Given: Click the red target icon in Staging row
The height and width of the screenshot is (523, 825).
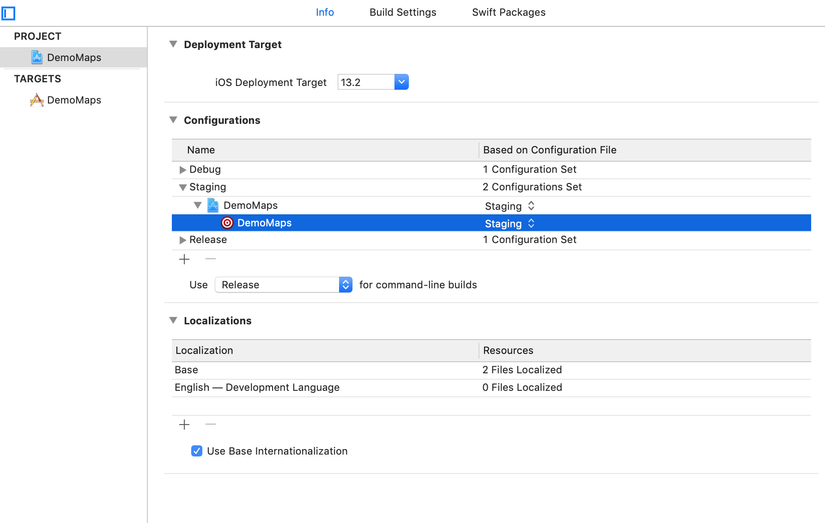Looking at the screenshot, I should pyautogui.click(x=227, y=223).
